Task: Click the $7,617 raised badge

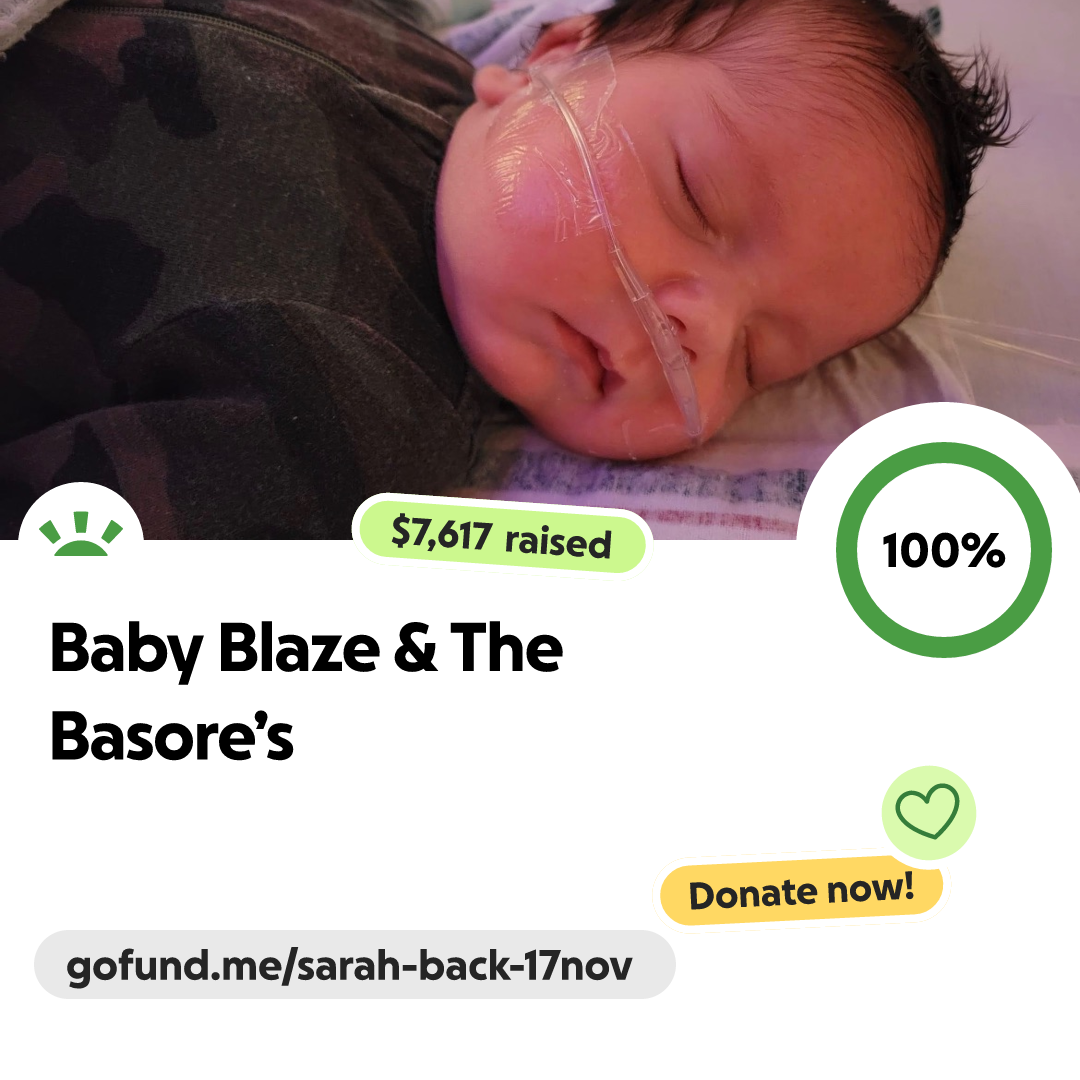Action: [x=502, y=537]
